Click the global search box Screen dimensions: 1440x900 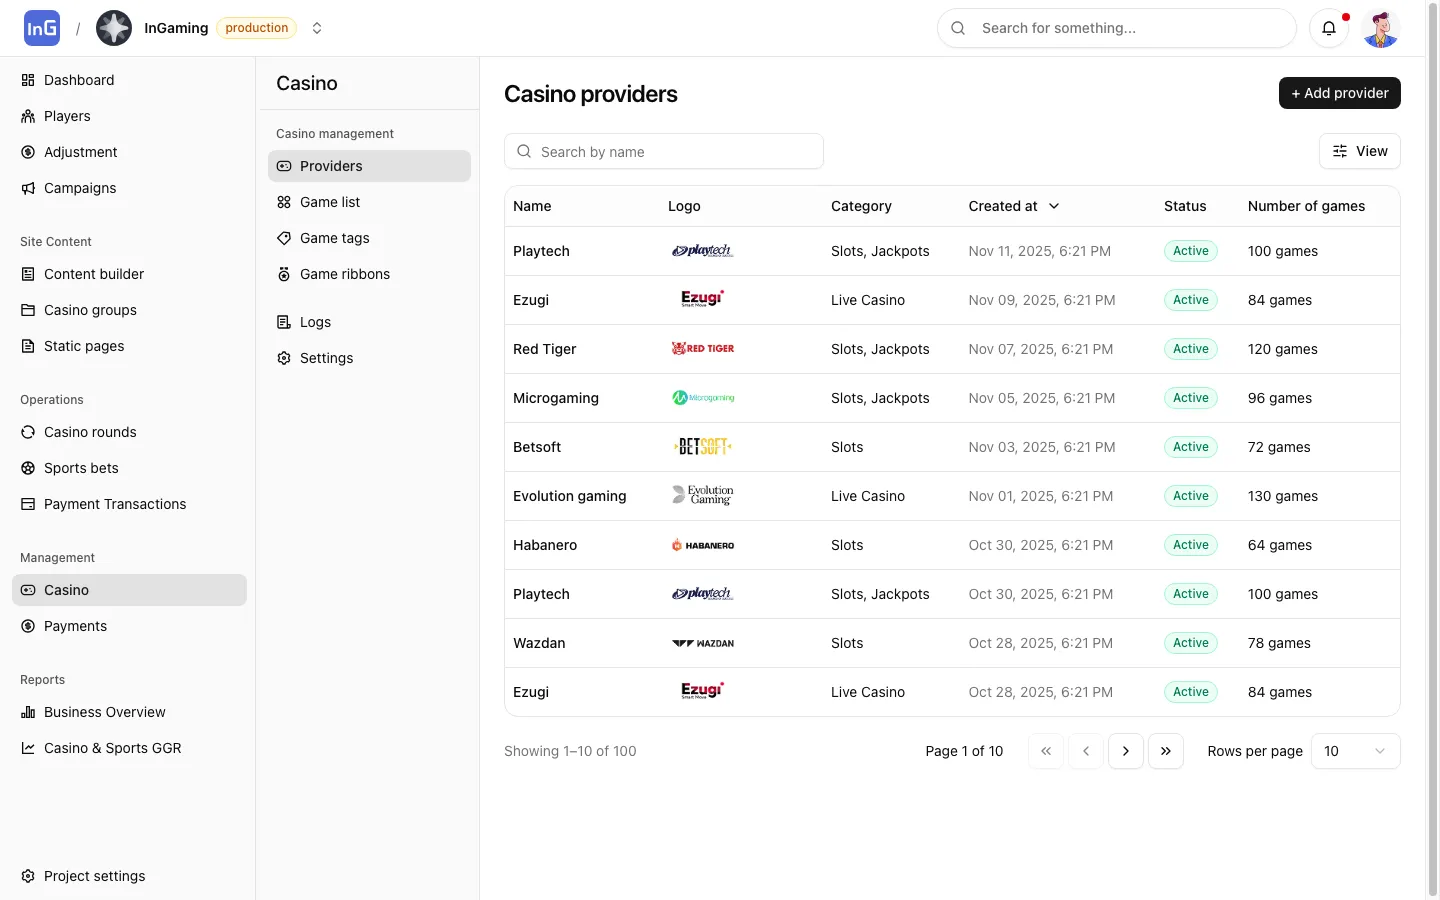pyautogui.click(x=1116, y=28)
